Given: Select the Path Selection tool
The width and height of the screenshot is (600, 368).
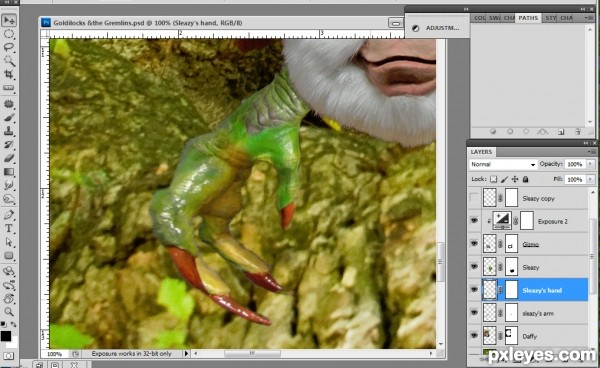Looking at the screenshot, I should [9, 242].
